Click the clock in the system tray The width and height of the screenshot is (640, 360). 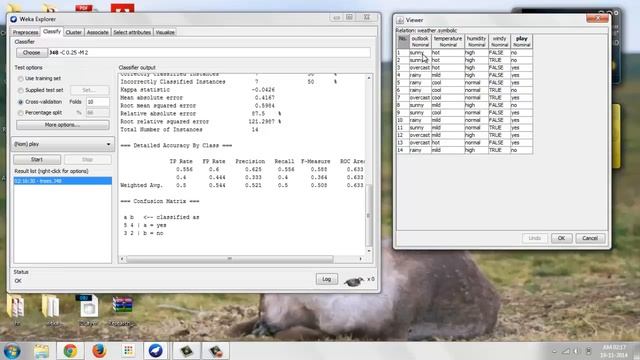[614, 351]
